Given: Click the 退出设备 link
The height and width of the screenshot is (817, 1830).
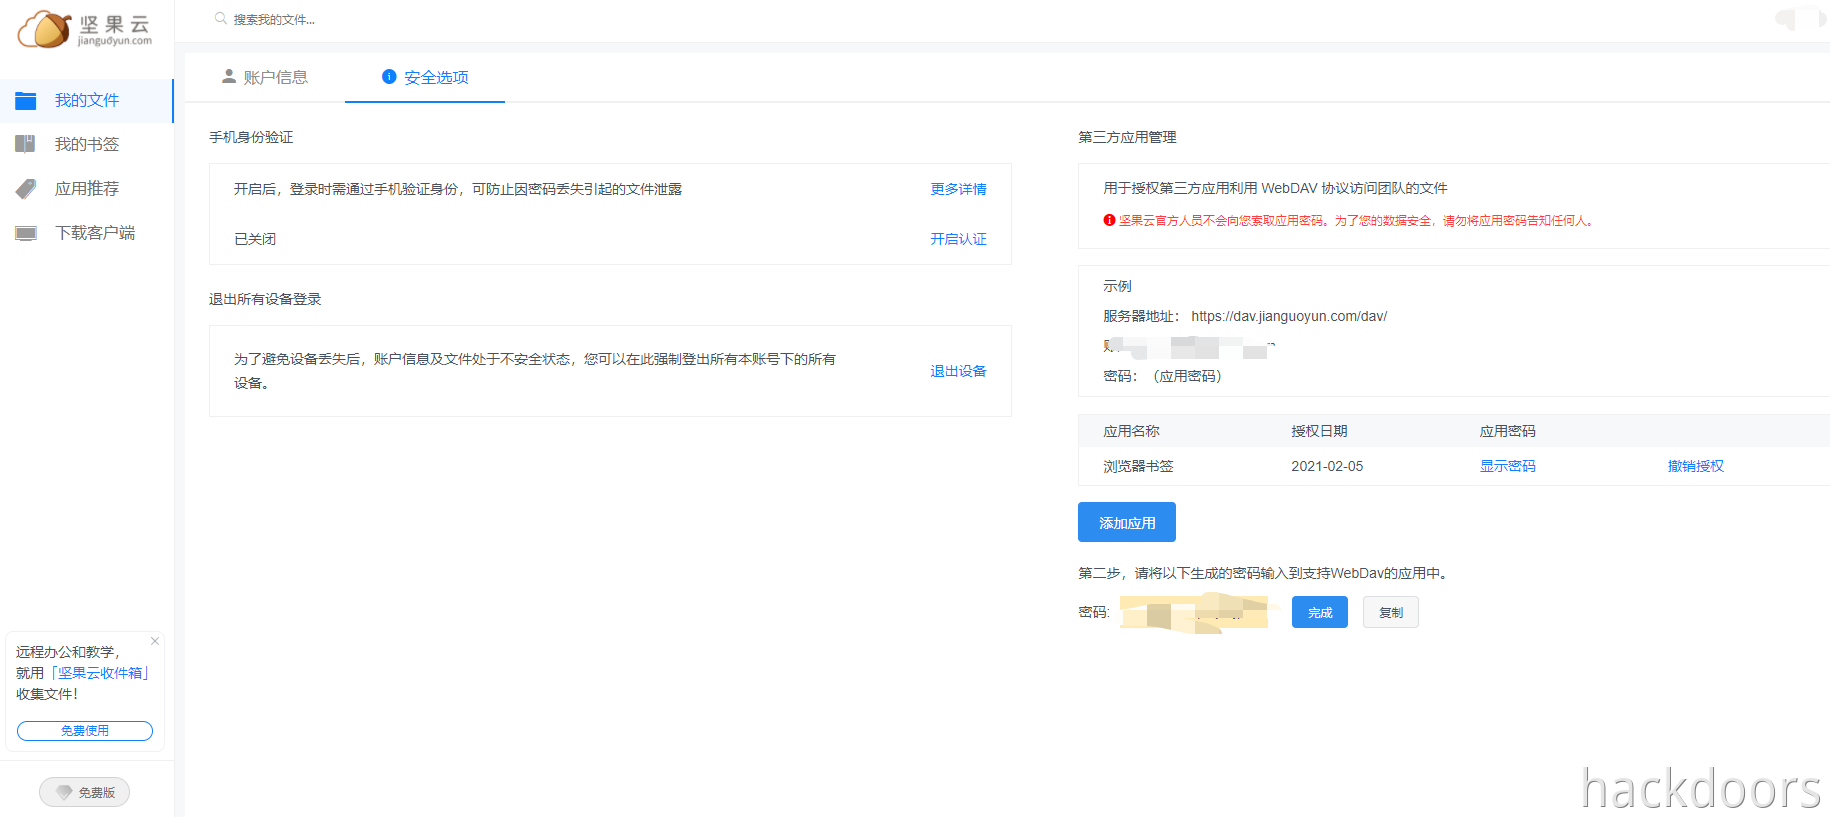Looking at the screenshot, I should (x=958, y=371).
